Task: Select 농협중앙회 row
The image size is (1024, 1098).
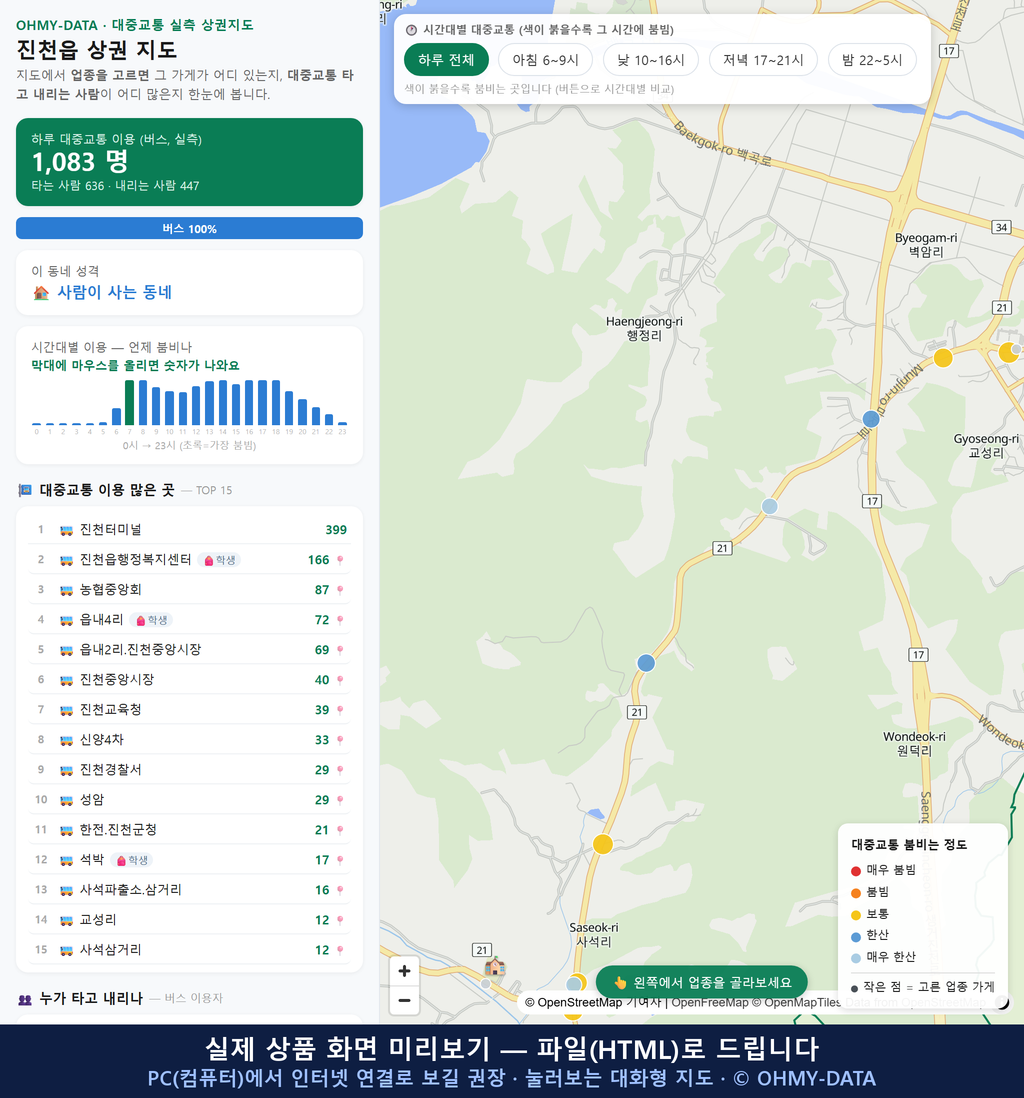Action: (x=189, y=590)
